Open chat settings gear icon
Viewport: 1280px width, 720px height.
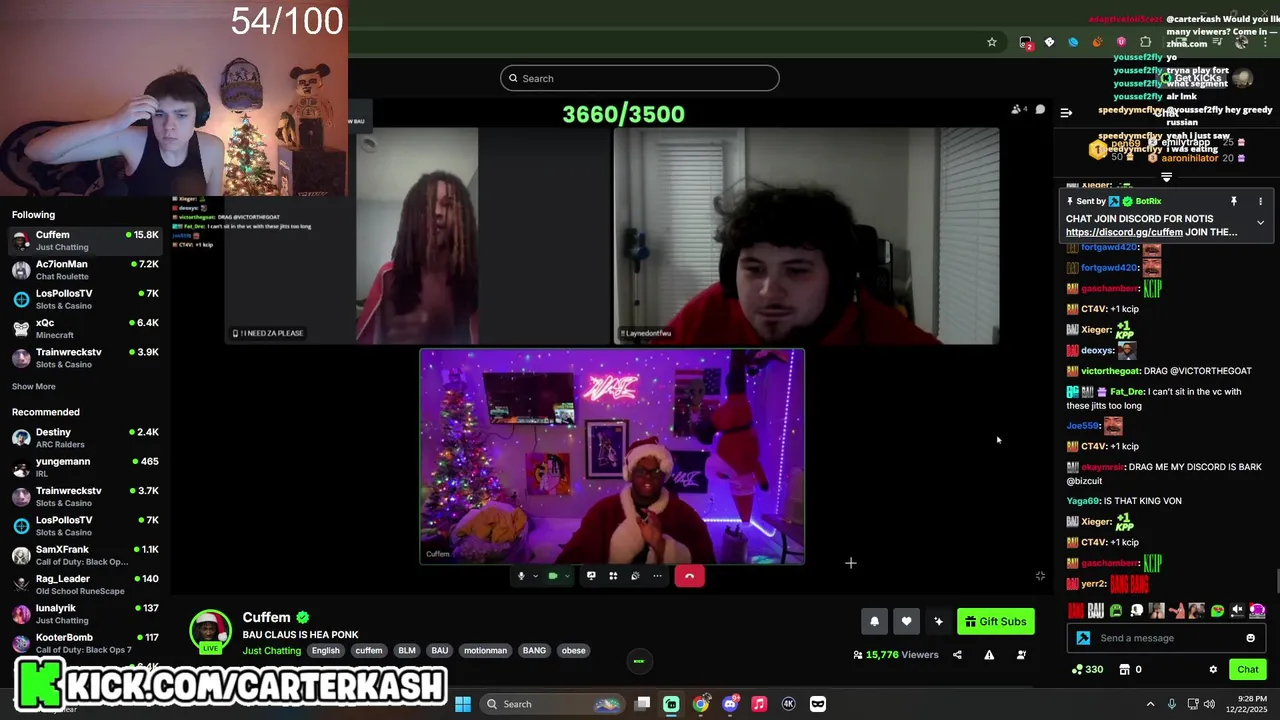pos(1213,669)
